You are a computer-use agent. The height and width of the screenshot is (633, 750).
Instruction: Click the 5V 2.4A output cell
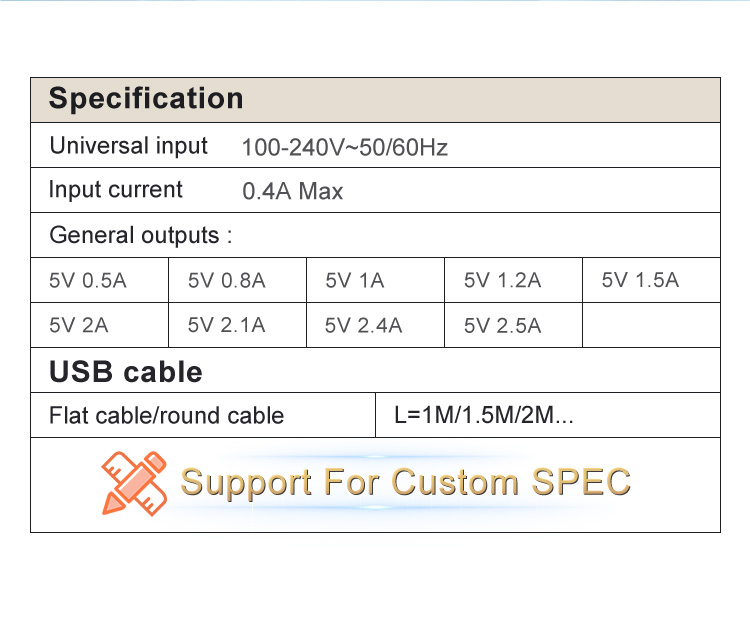(x=375, y=325)
